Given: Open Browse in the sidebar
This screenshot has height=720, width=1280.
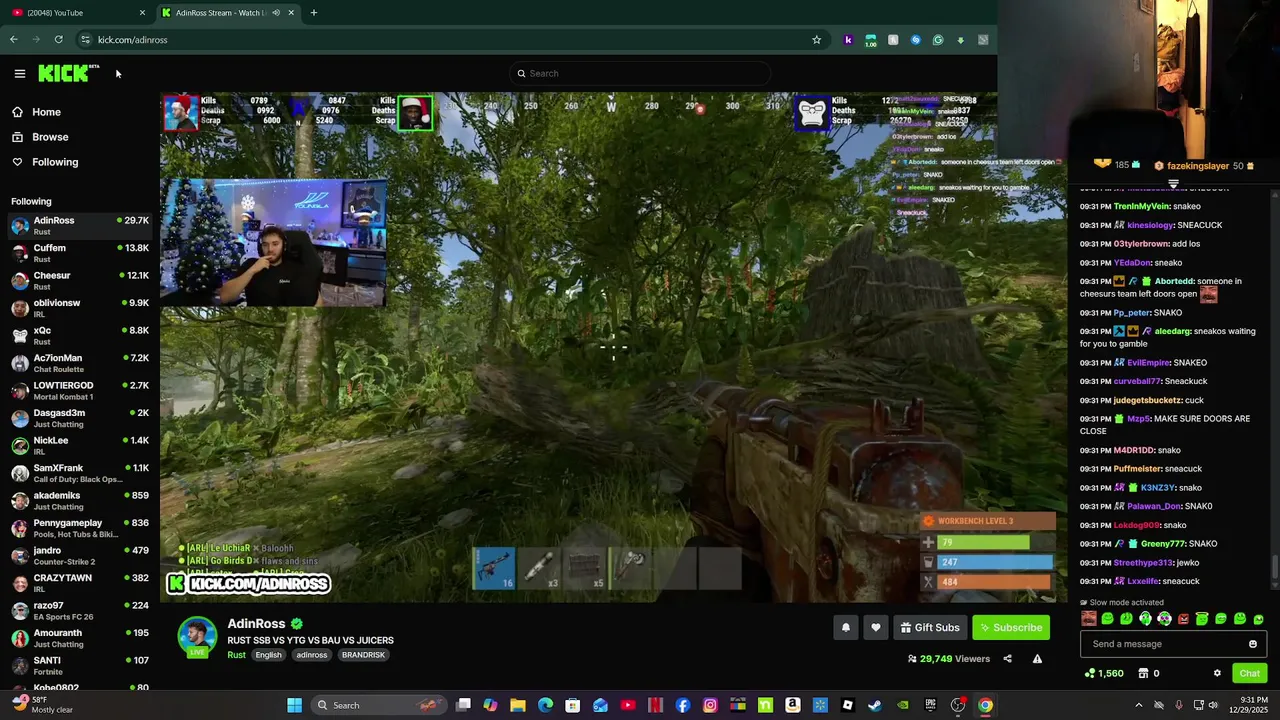Looking at the screenshot, I should pos(50,137).
